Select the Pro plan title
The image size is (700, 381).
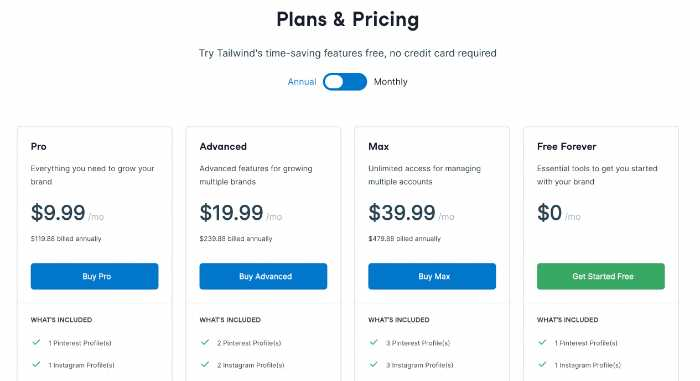(38, 147)
